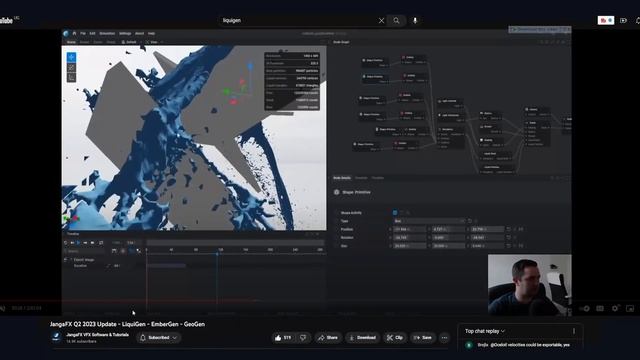Reset the Type field with revert icon
This screenshot has height=360, width=640.
470,221
